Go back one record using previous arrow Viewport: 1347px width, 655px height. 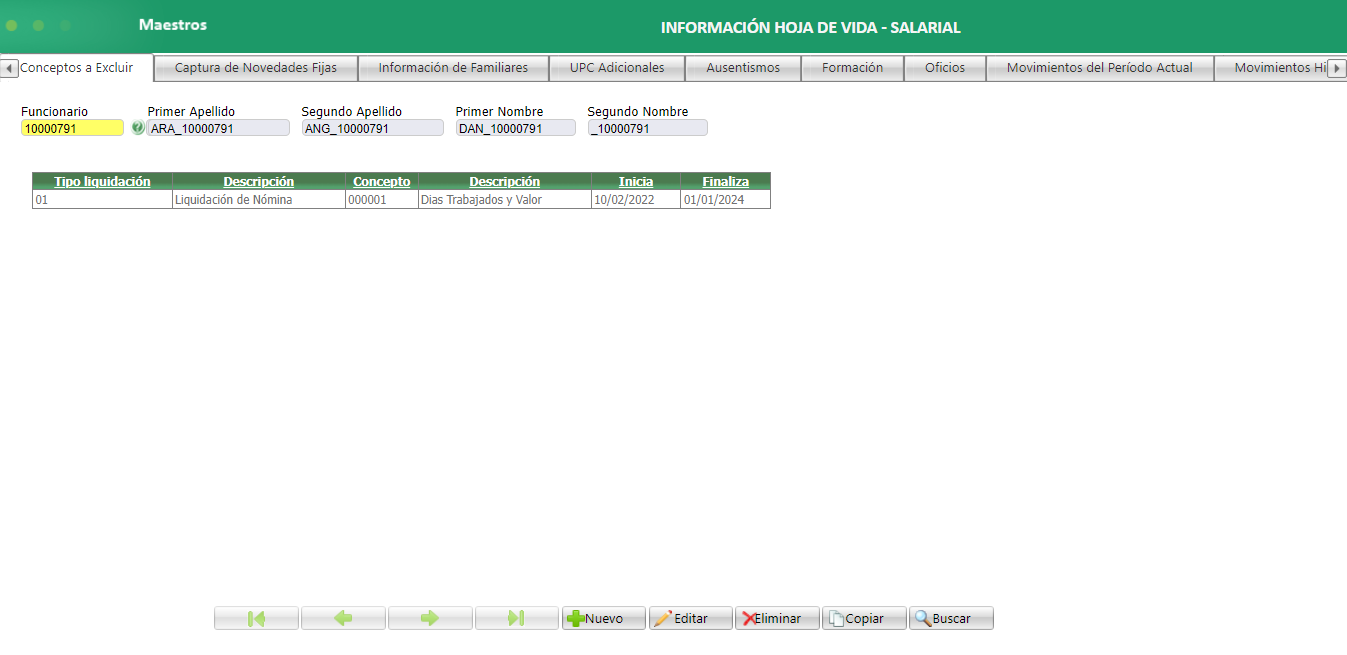pyautogui.click(x=343, y=617)
